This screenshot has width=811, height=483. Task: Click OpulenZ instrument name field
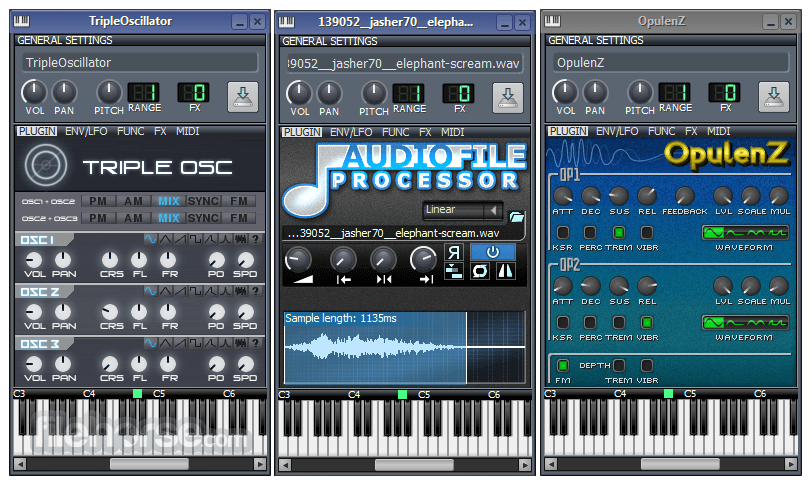671,63
